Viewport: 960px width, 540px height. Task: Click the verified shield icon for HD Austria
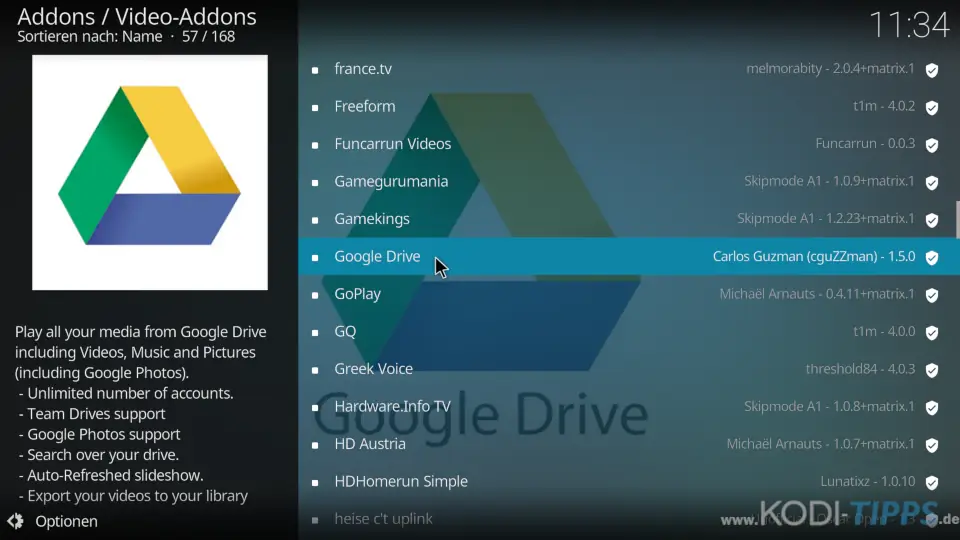pos(932,445)
